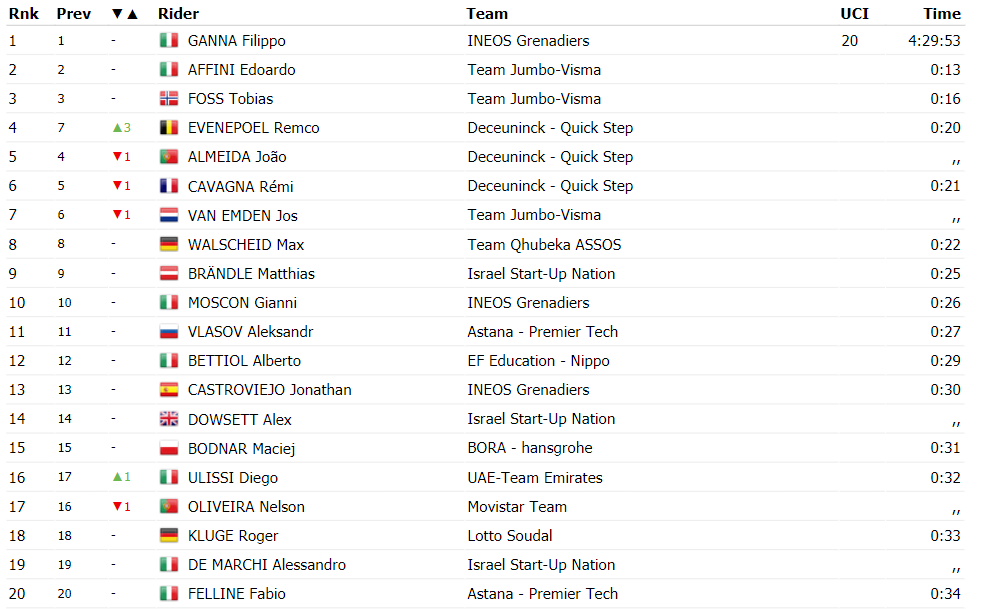The height and width of the screenshot is (609, 983).
Task: Click the Dutch flag beside VAN EMDEN Jos
Action: pos(169,215)
